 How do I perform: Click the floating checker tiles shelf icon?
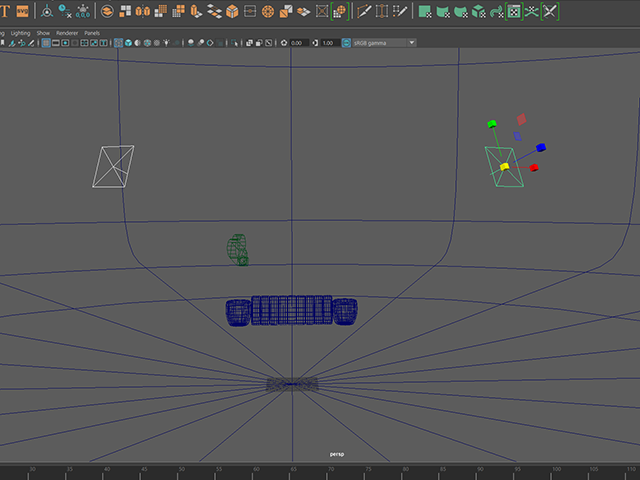214,11
